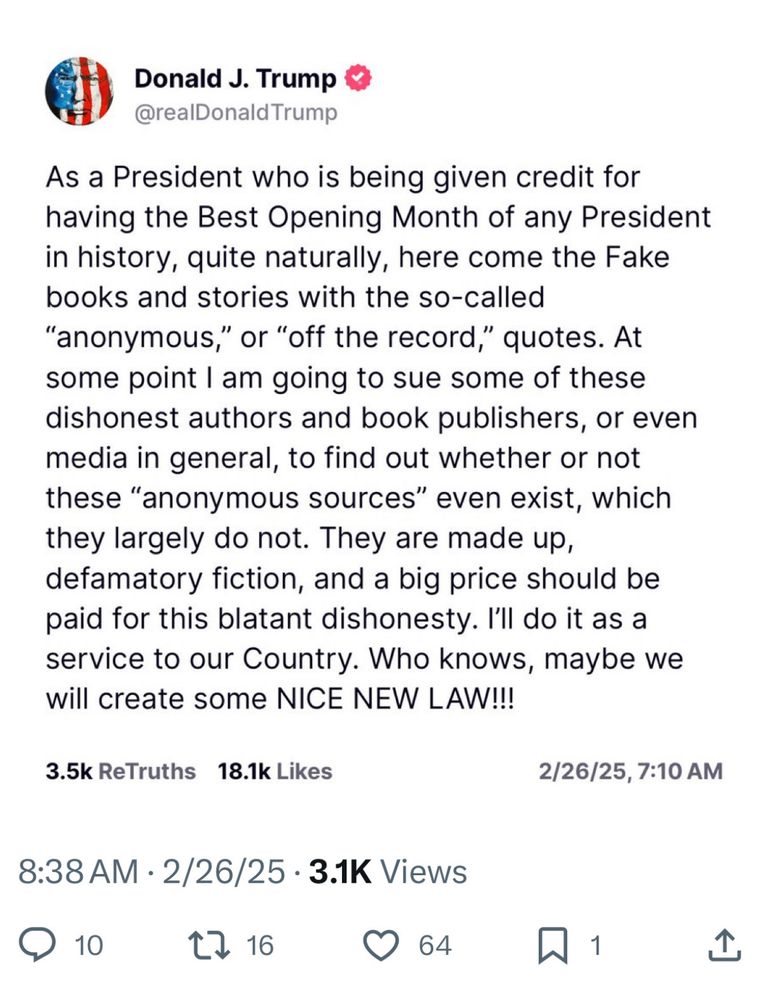The image size is (768, 1000).
Task: Click the like count 64
Action: [436, 946]
